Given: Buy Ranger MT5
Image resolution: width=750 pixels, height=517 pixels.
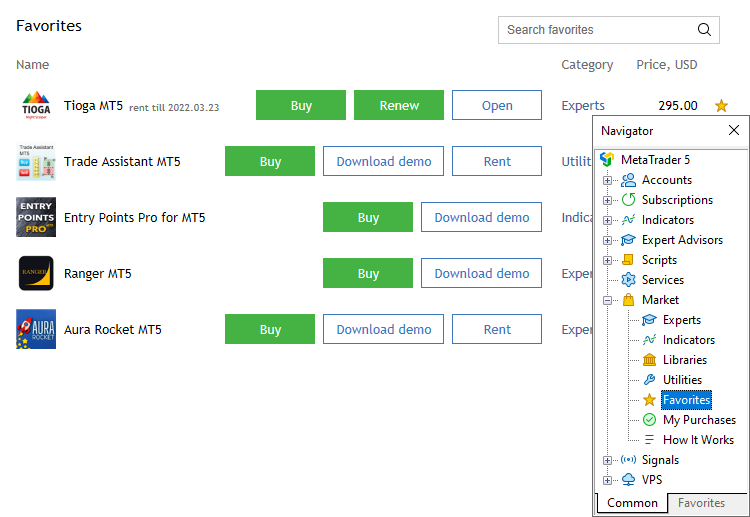Looking at the screenshot, I should click(x=368, y=273).
